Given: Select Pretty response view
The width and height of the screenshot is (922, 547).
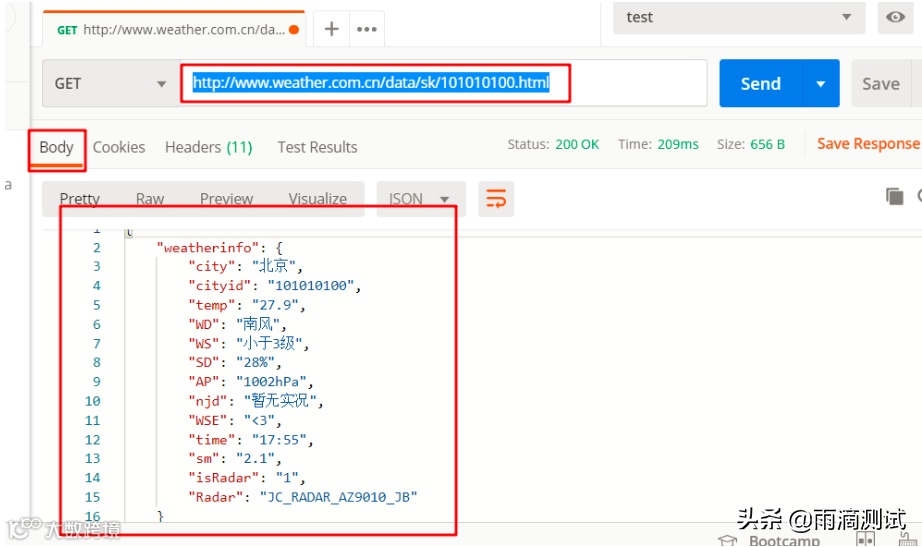Looking at the screenshot, I should coord(79,199).
